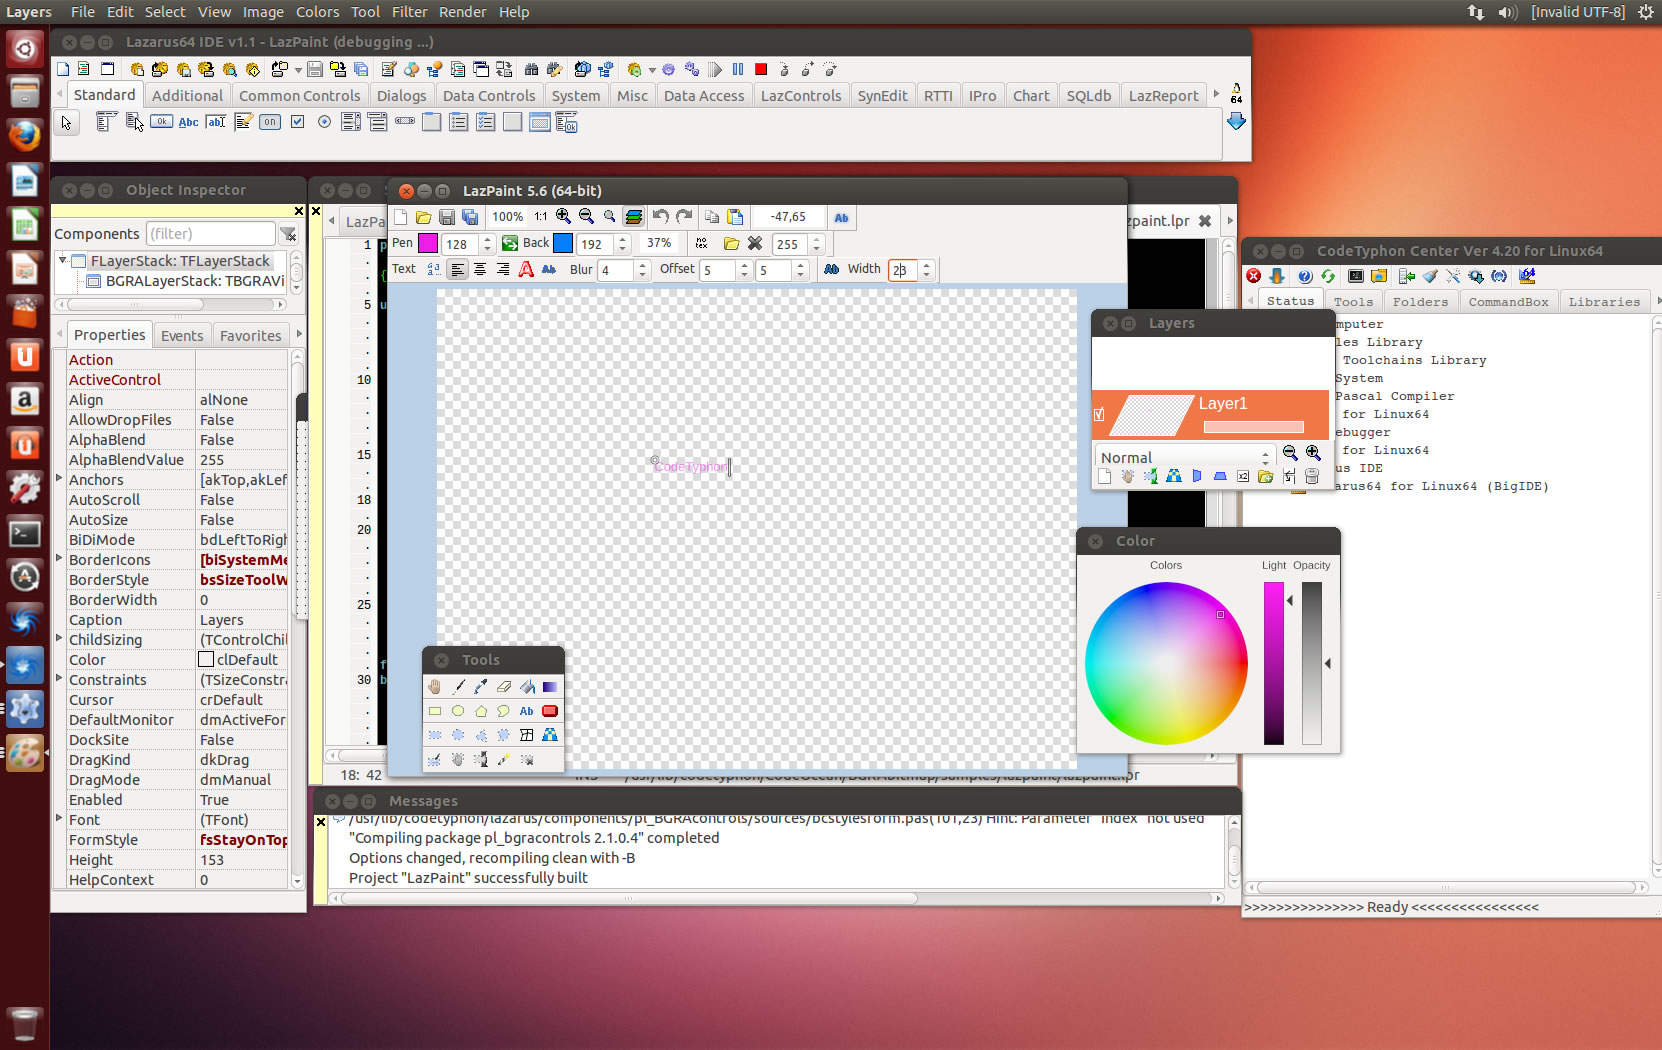Click 1:1 original size button
Screen dimensions: 1662x1050
coord(541,217)
